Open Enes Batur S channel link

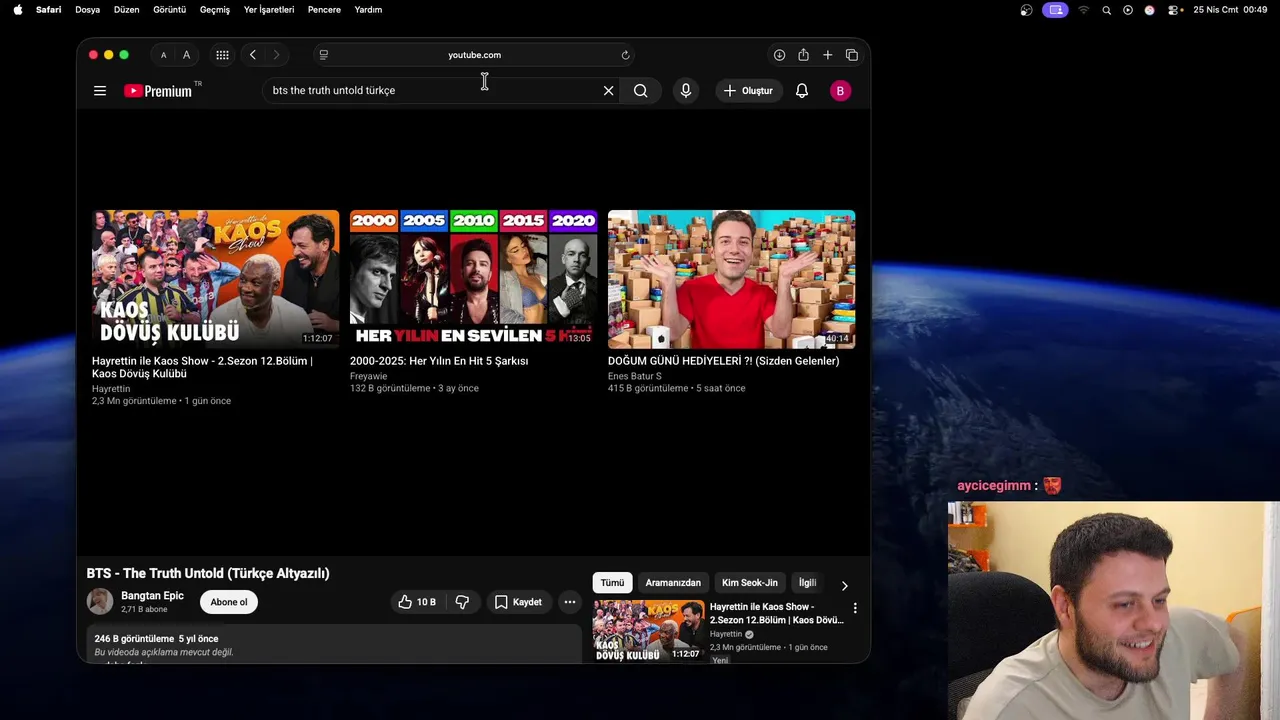click(634, 376)
